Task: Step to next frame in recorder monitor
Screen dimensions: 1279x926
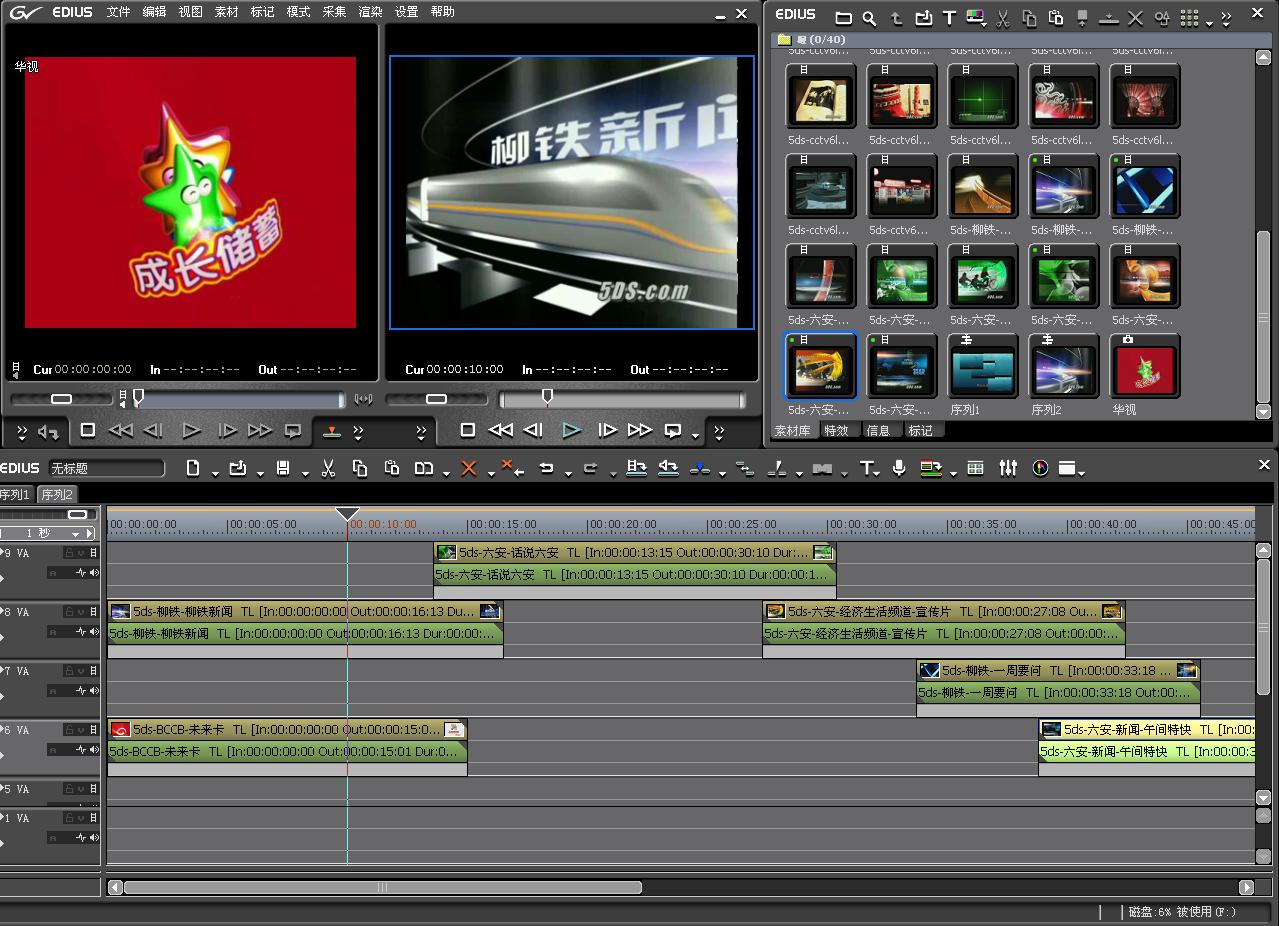Action: tap(607, 430)
